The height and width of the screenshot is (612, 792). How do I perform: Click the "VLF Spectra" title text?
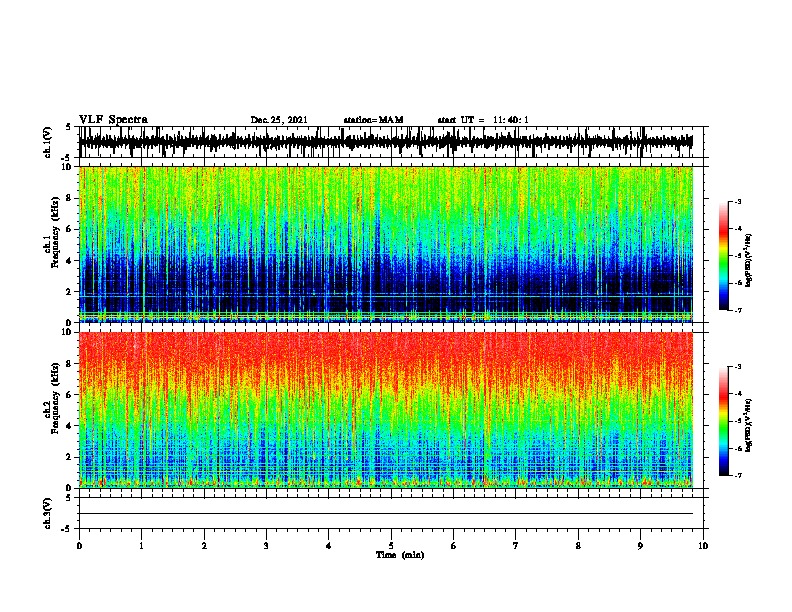tap(113, 120)
